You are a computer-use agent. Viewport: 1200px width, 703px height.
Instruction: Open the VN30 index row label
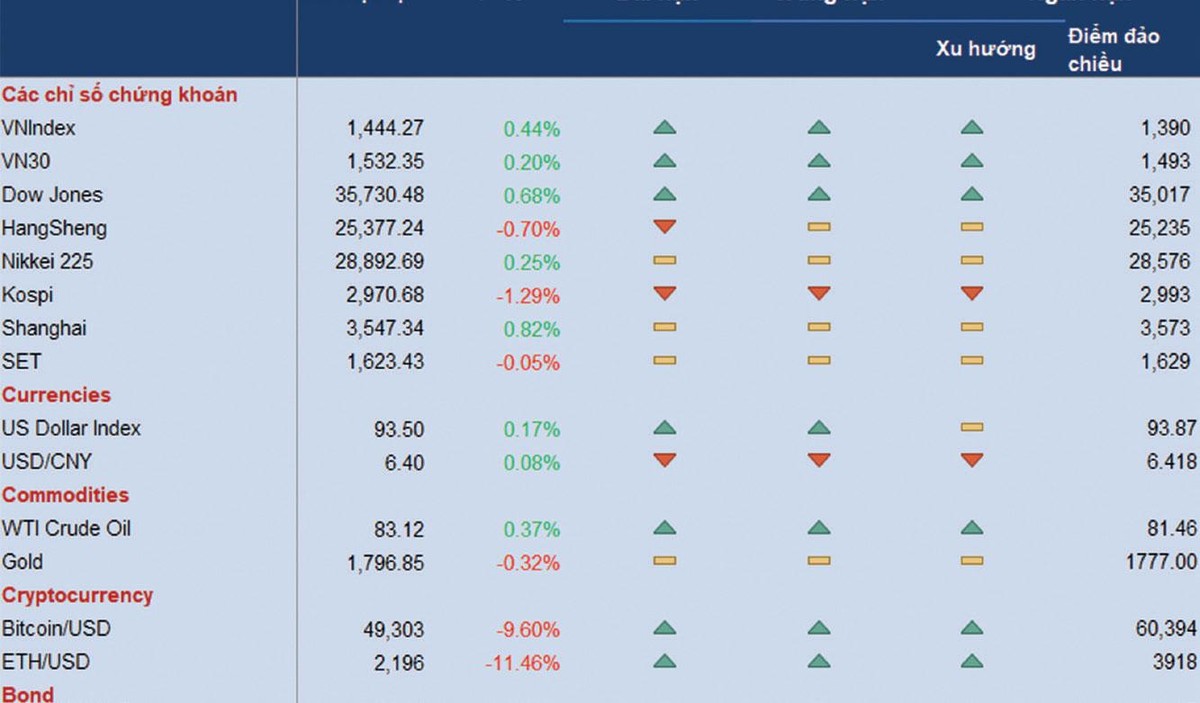(28, 162)
